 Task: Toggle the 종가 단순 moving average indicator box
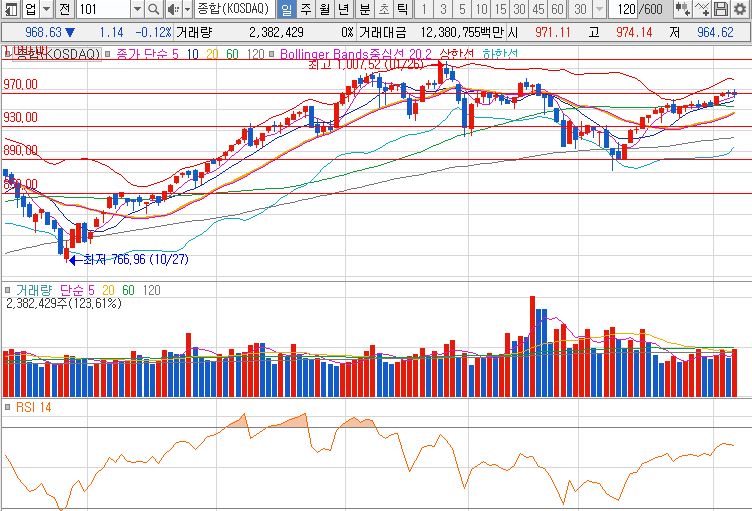(107, 54)
